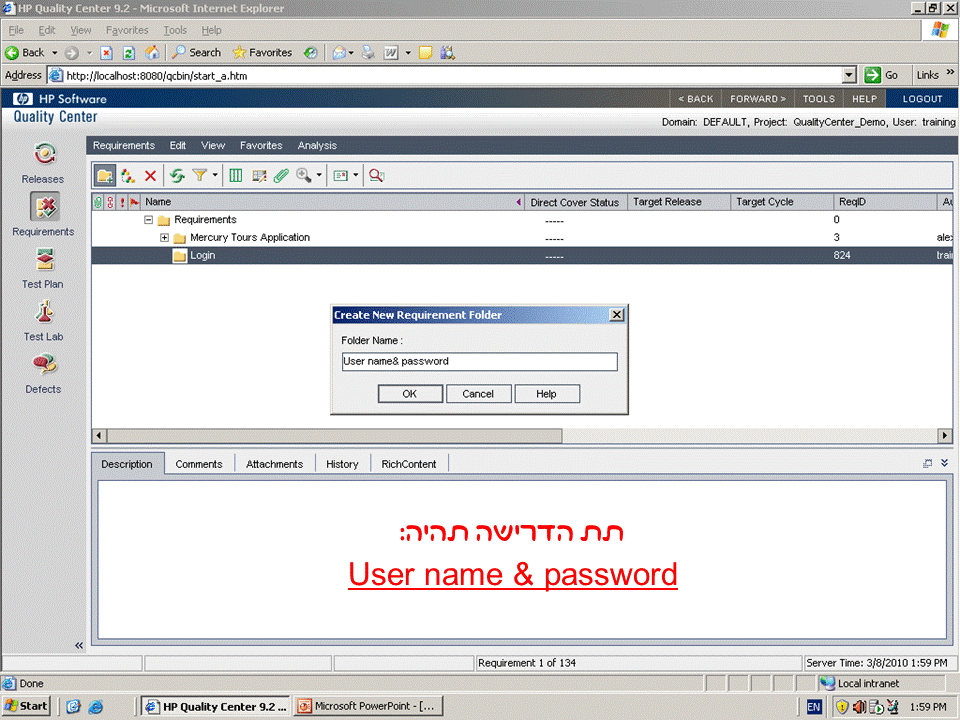The image size is (960, 720).
Task: Open the Defects module in sidebar
Action: coord(43,373)
